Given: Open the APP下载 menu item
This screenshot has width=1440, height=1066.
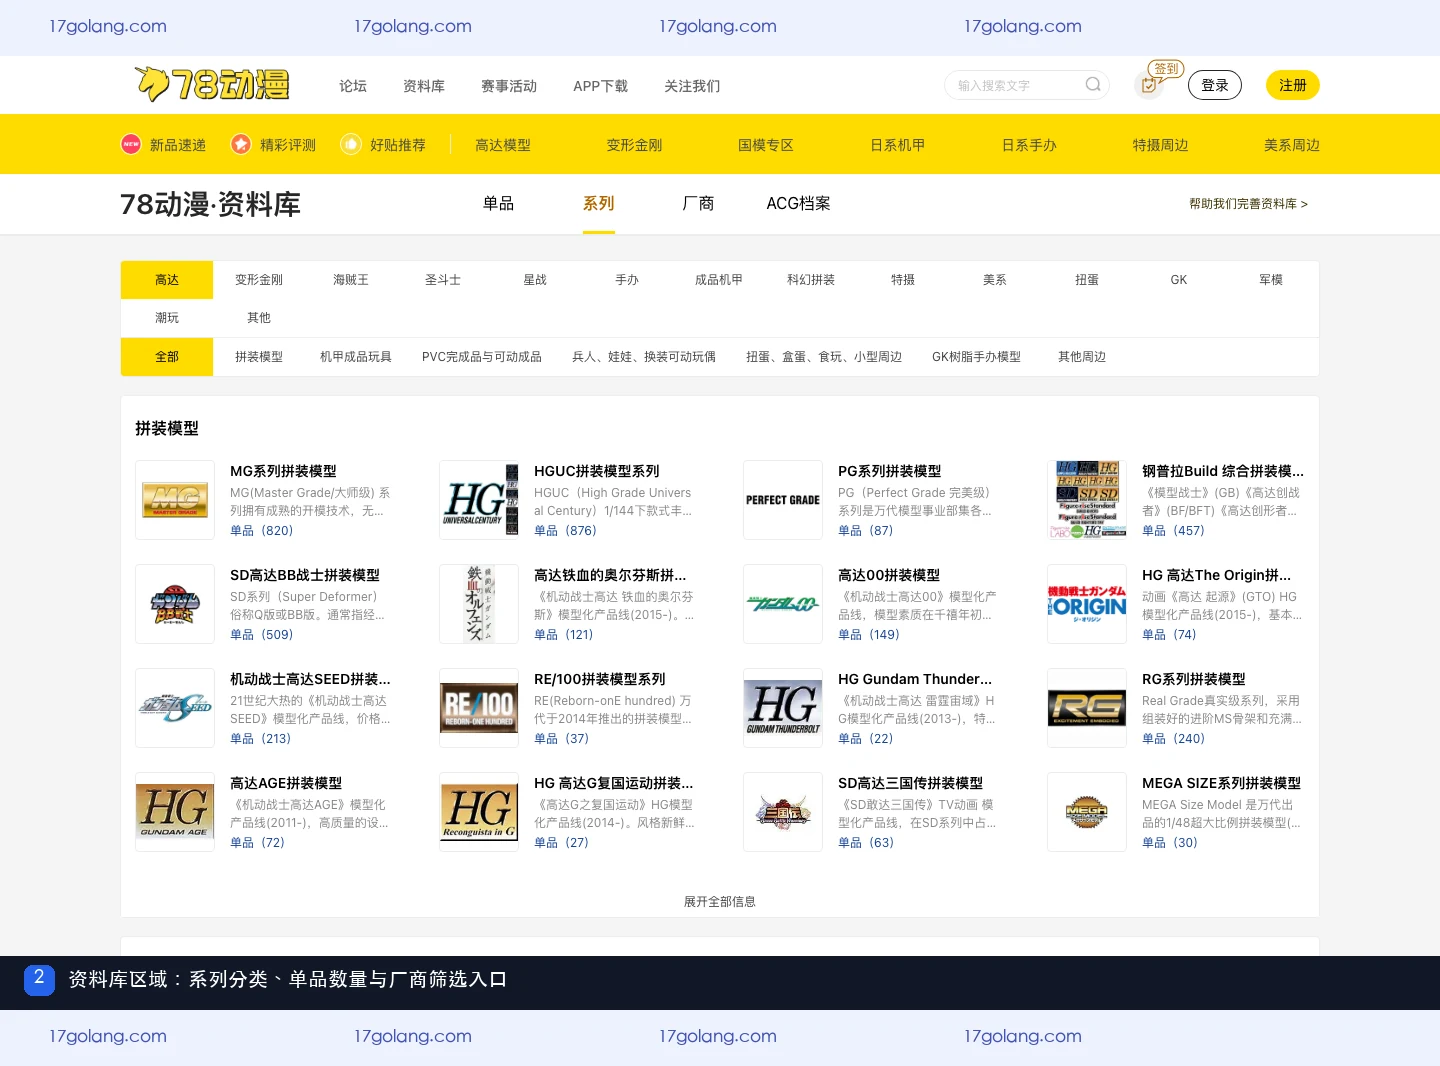Looking at the screenshot, I should point(600,86).
